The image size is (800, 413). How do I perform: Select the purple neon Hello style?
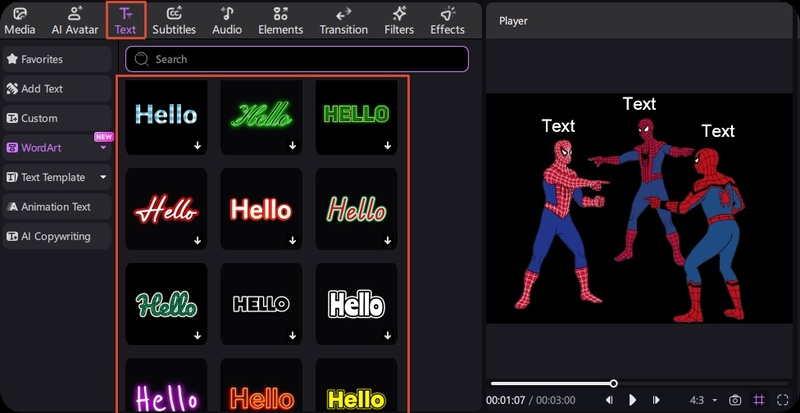pyautogui.click(x=166, y=385)
